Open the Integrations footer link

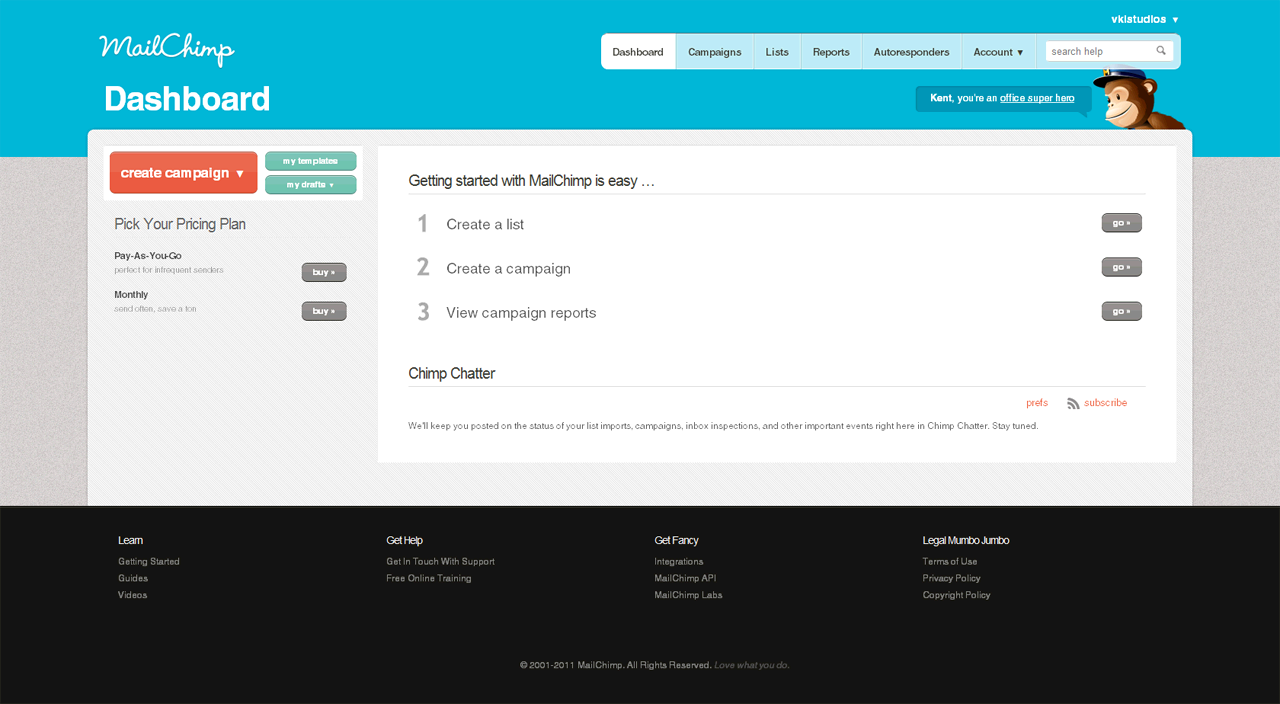click(679, 562)
